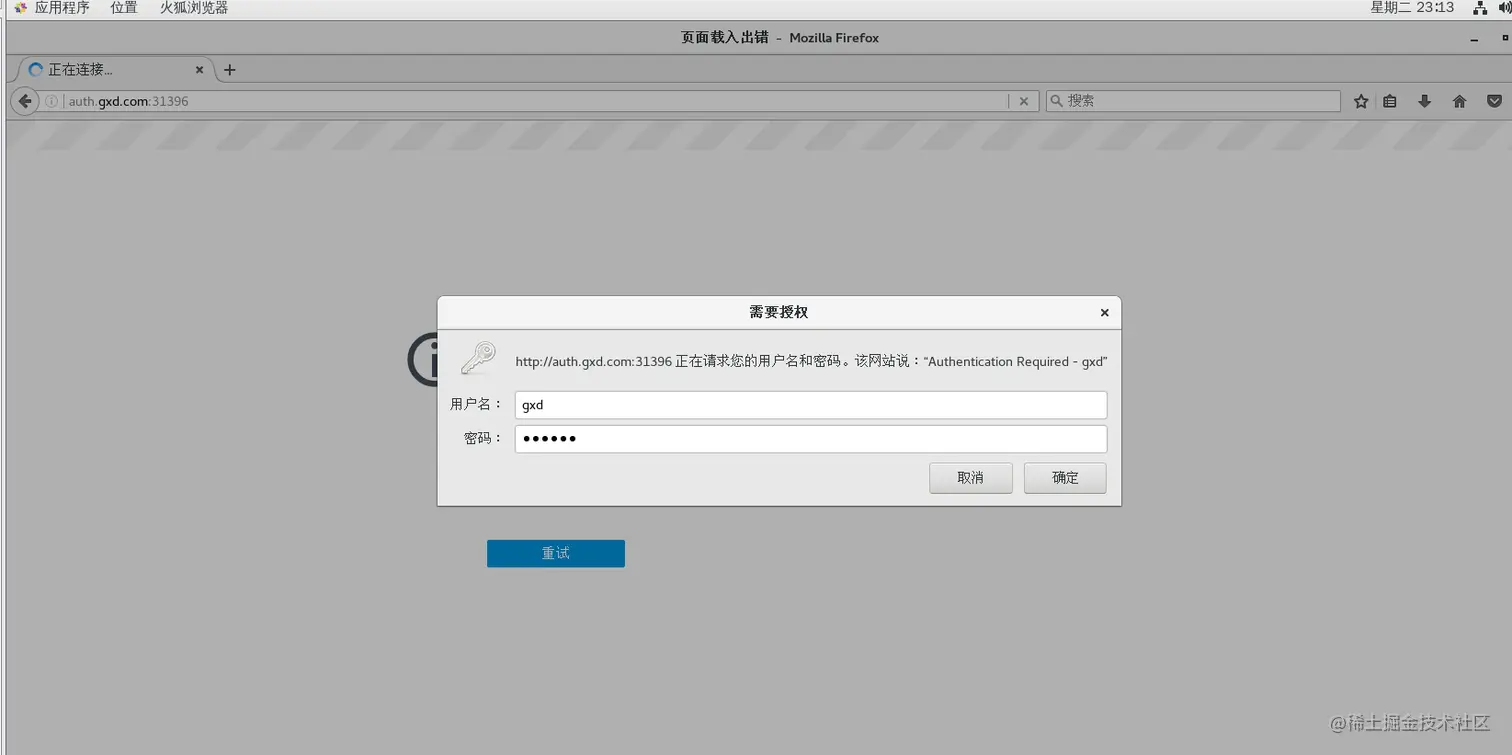Screen dimensions: 1512x755
Task: Click the network status tray icon
Action: pyautogui.click(x=1480, y=8)
